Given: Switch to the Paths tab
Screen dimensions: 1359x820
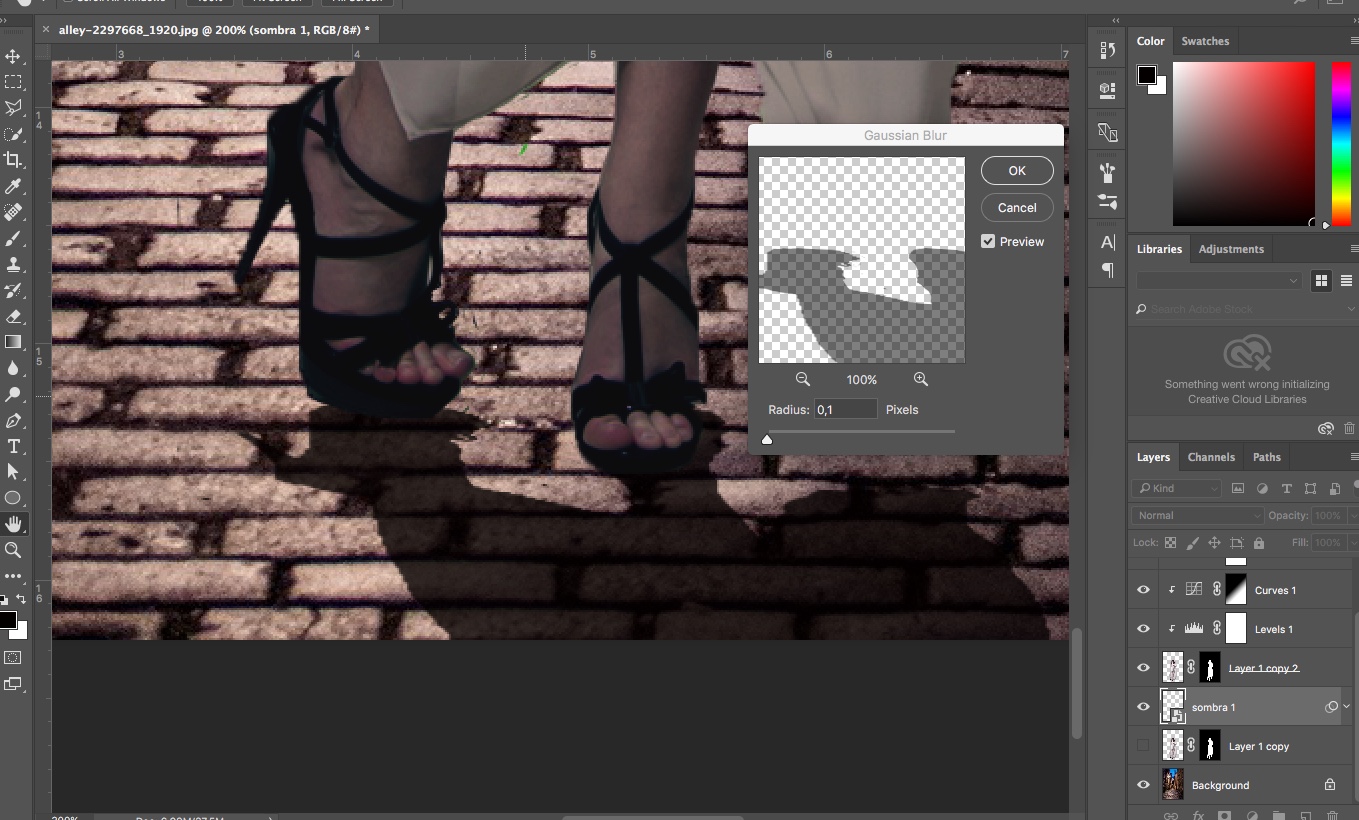Looking at the screenshot, I should pyautogui.click(x=1266, y=457).
